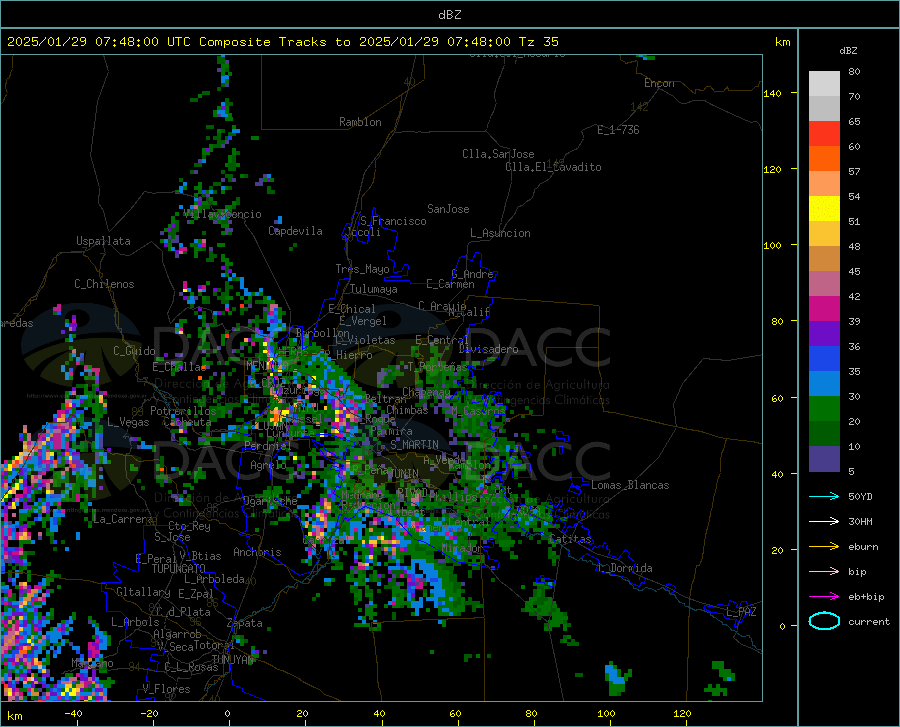Click the '140' km mark on right axis
Screen dimensions: 900x727
click(x=772, y=93)
